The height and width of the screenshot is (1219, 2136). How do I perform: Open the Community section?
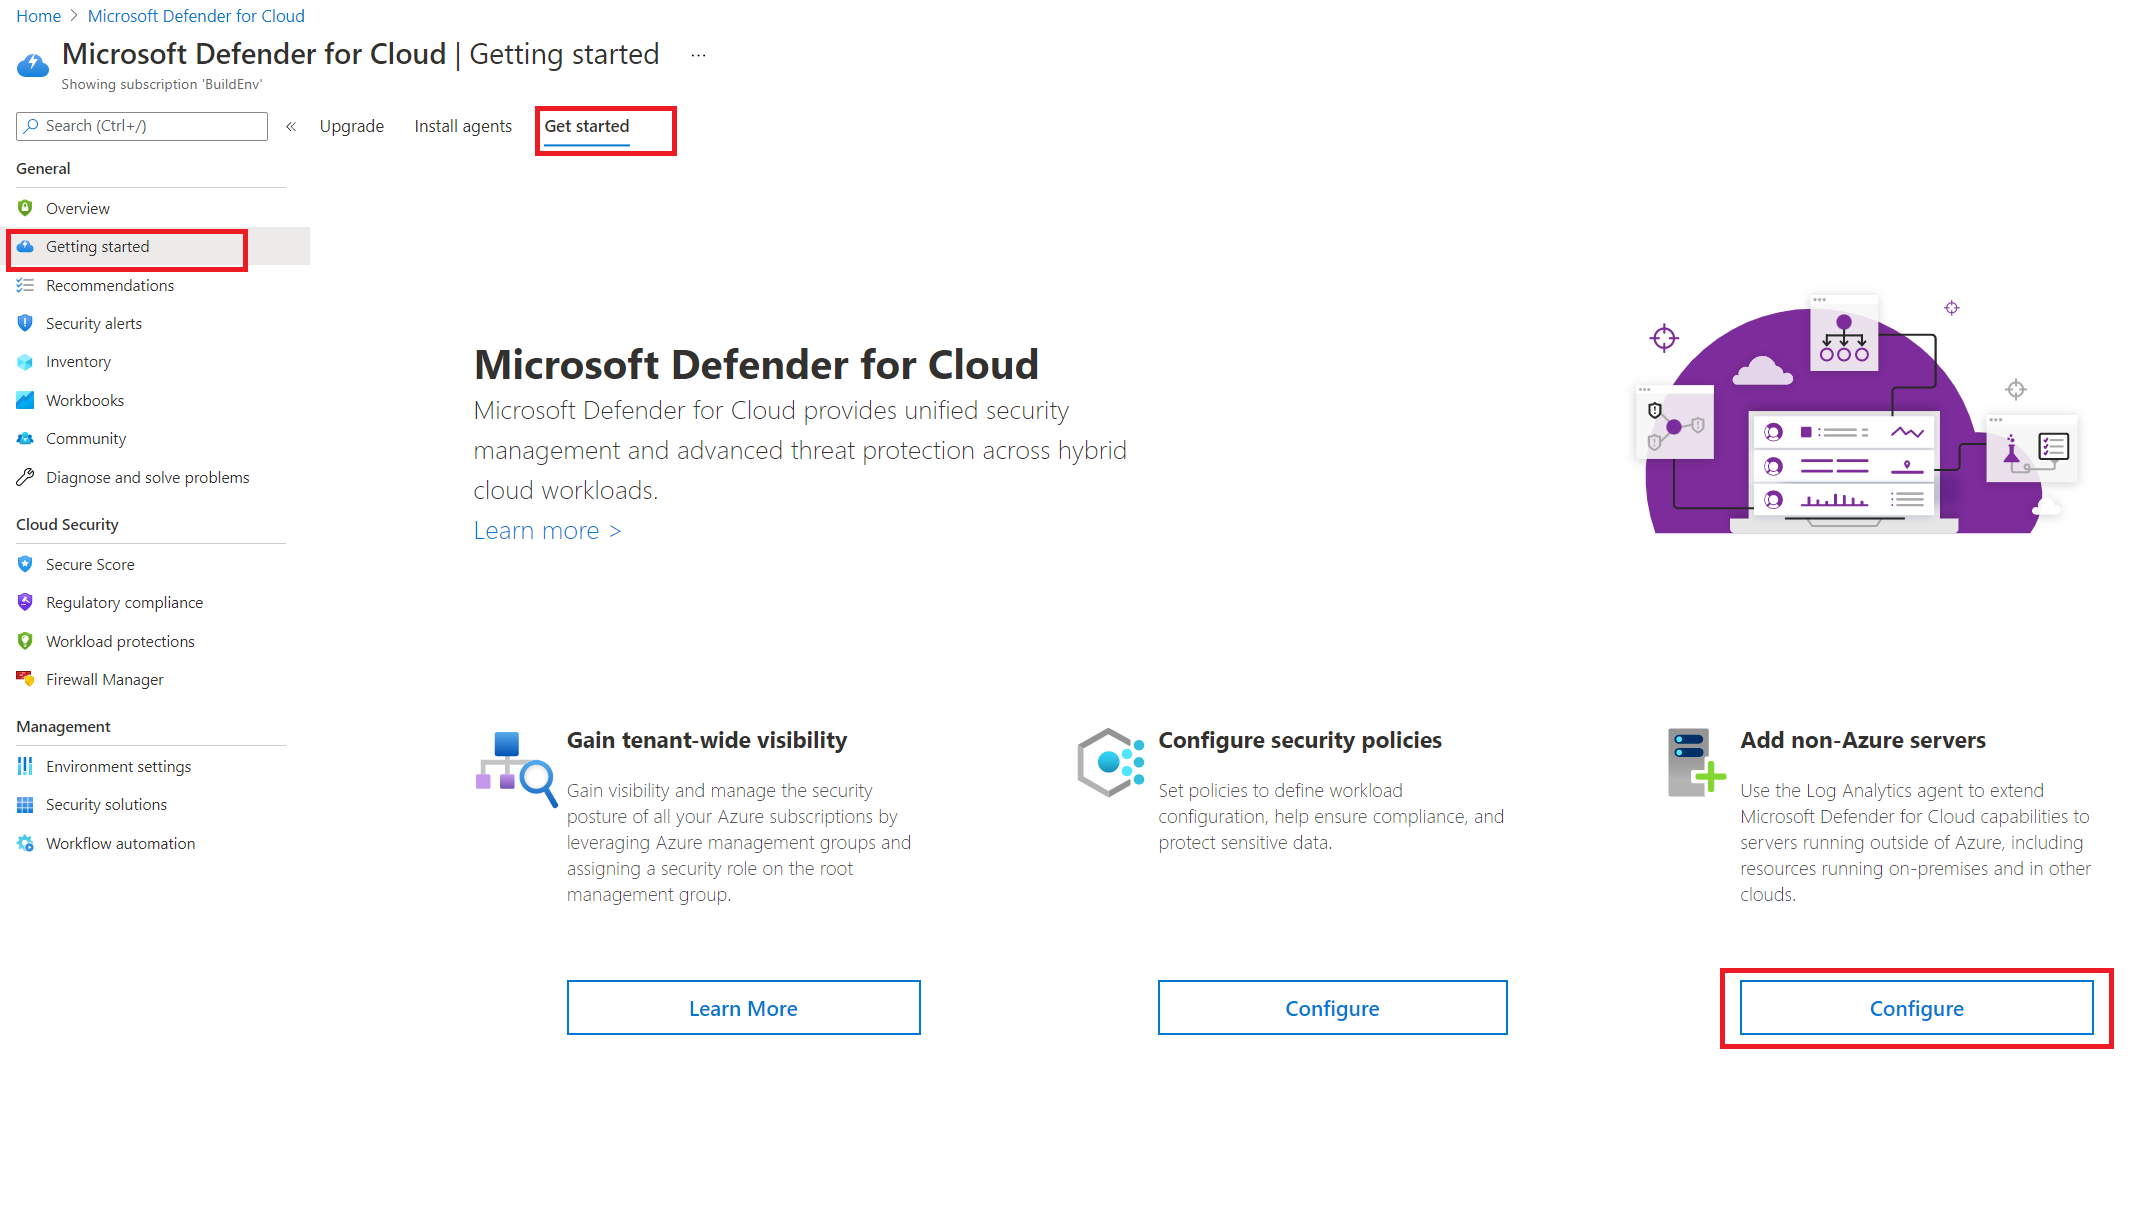point(86,438)
